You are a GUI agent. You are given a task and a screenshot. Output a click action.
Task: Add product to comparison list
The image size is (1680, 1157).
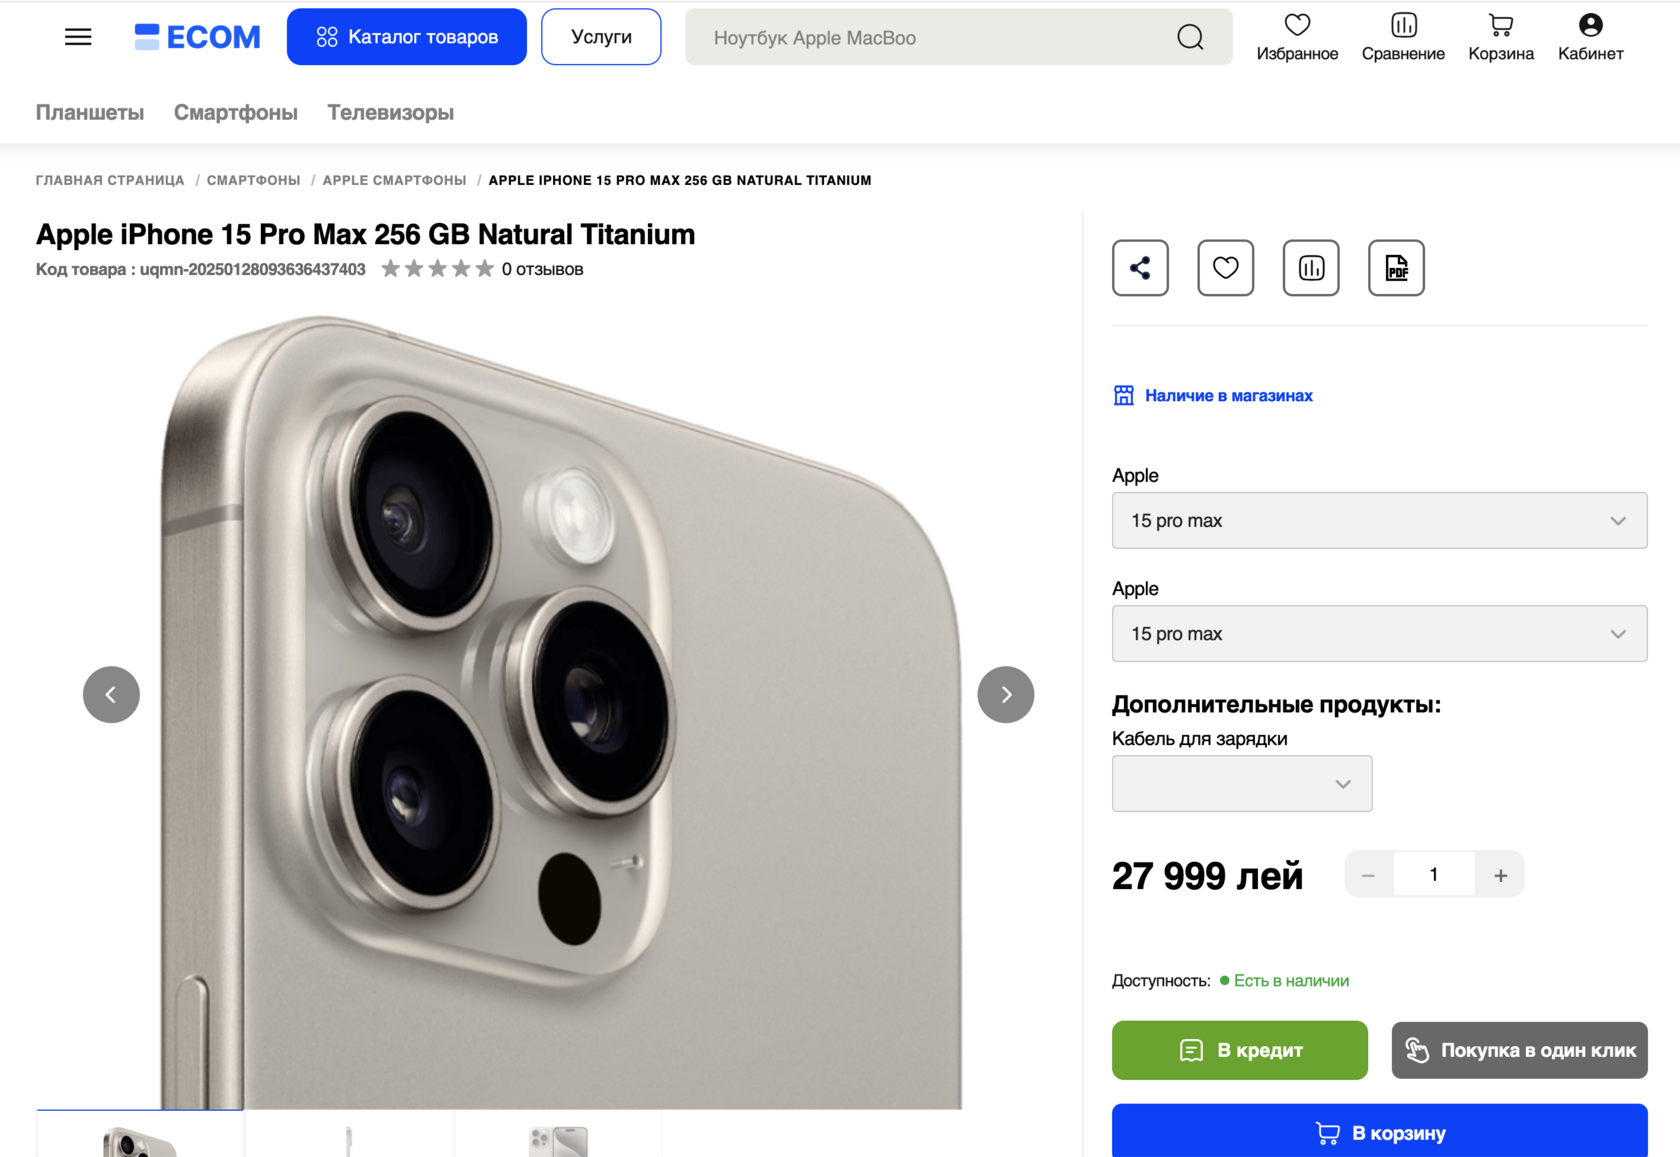[1311, 268]
